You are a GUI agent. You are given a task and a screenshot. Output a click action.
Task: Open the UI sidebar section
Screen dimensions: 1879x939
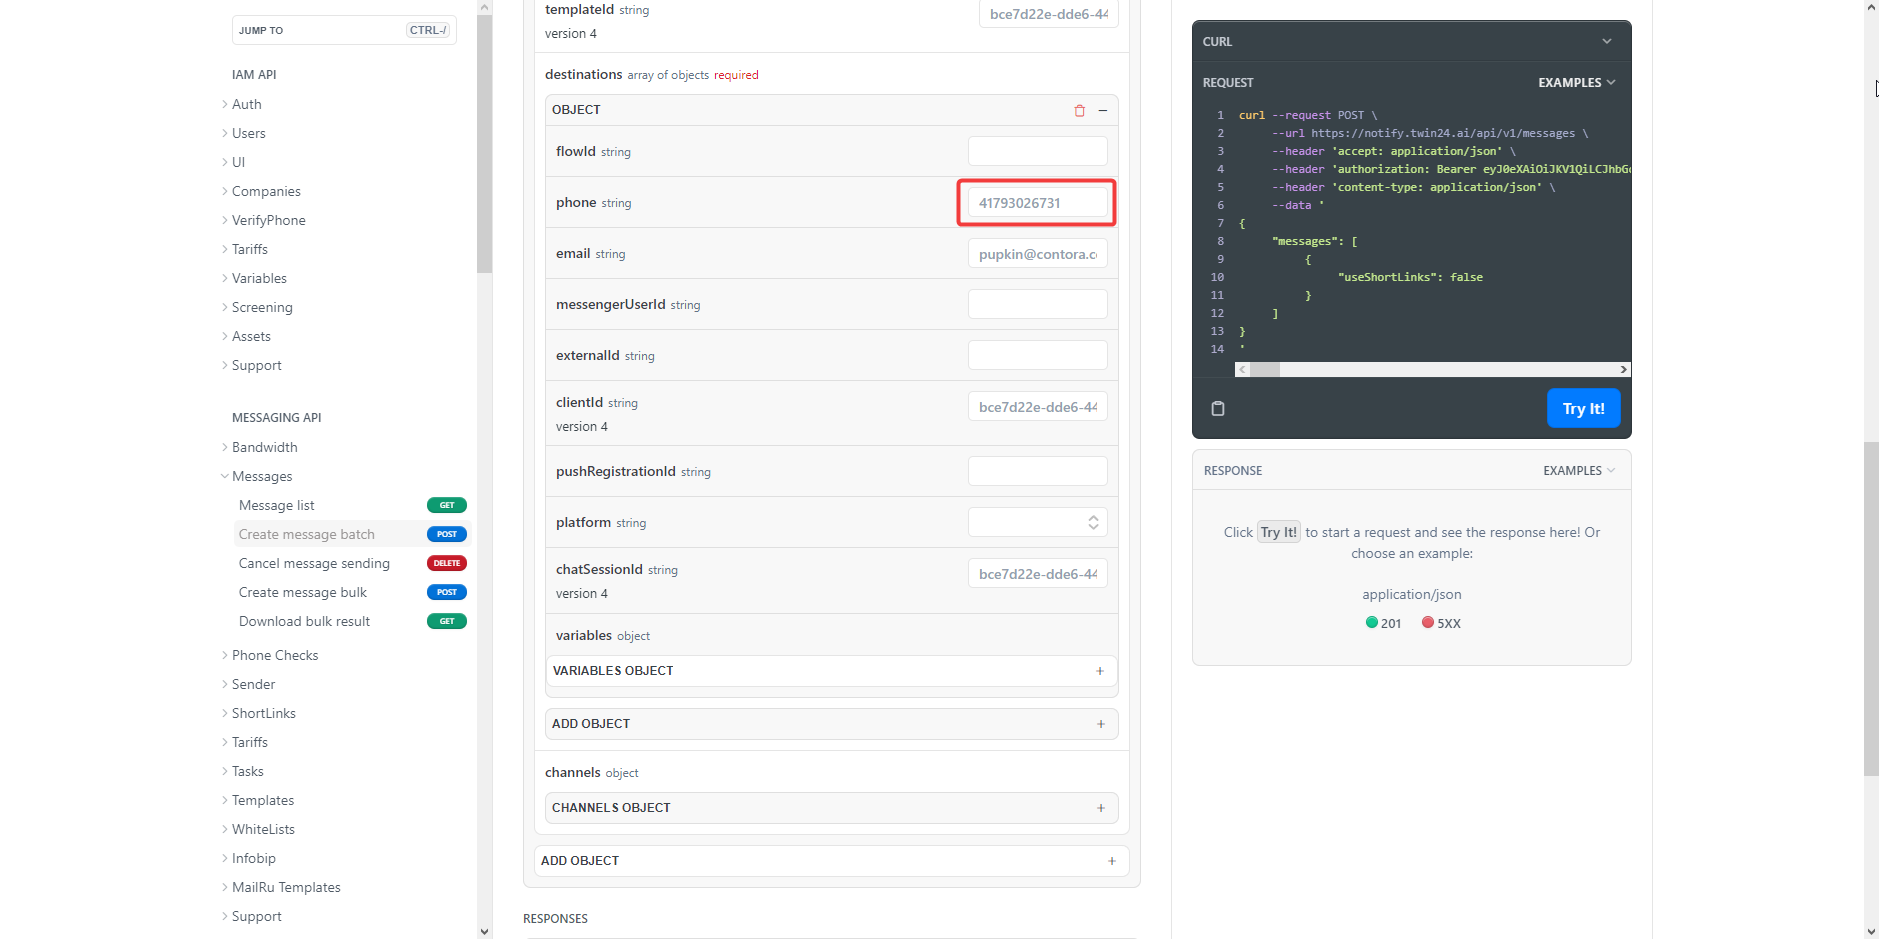pyautogui.click(x=238, y=162)
